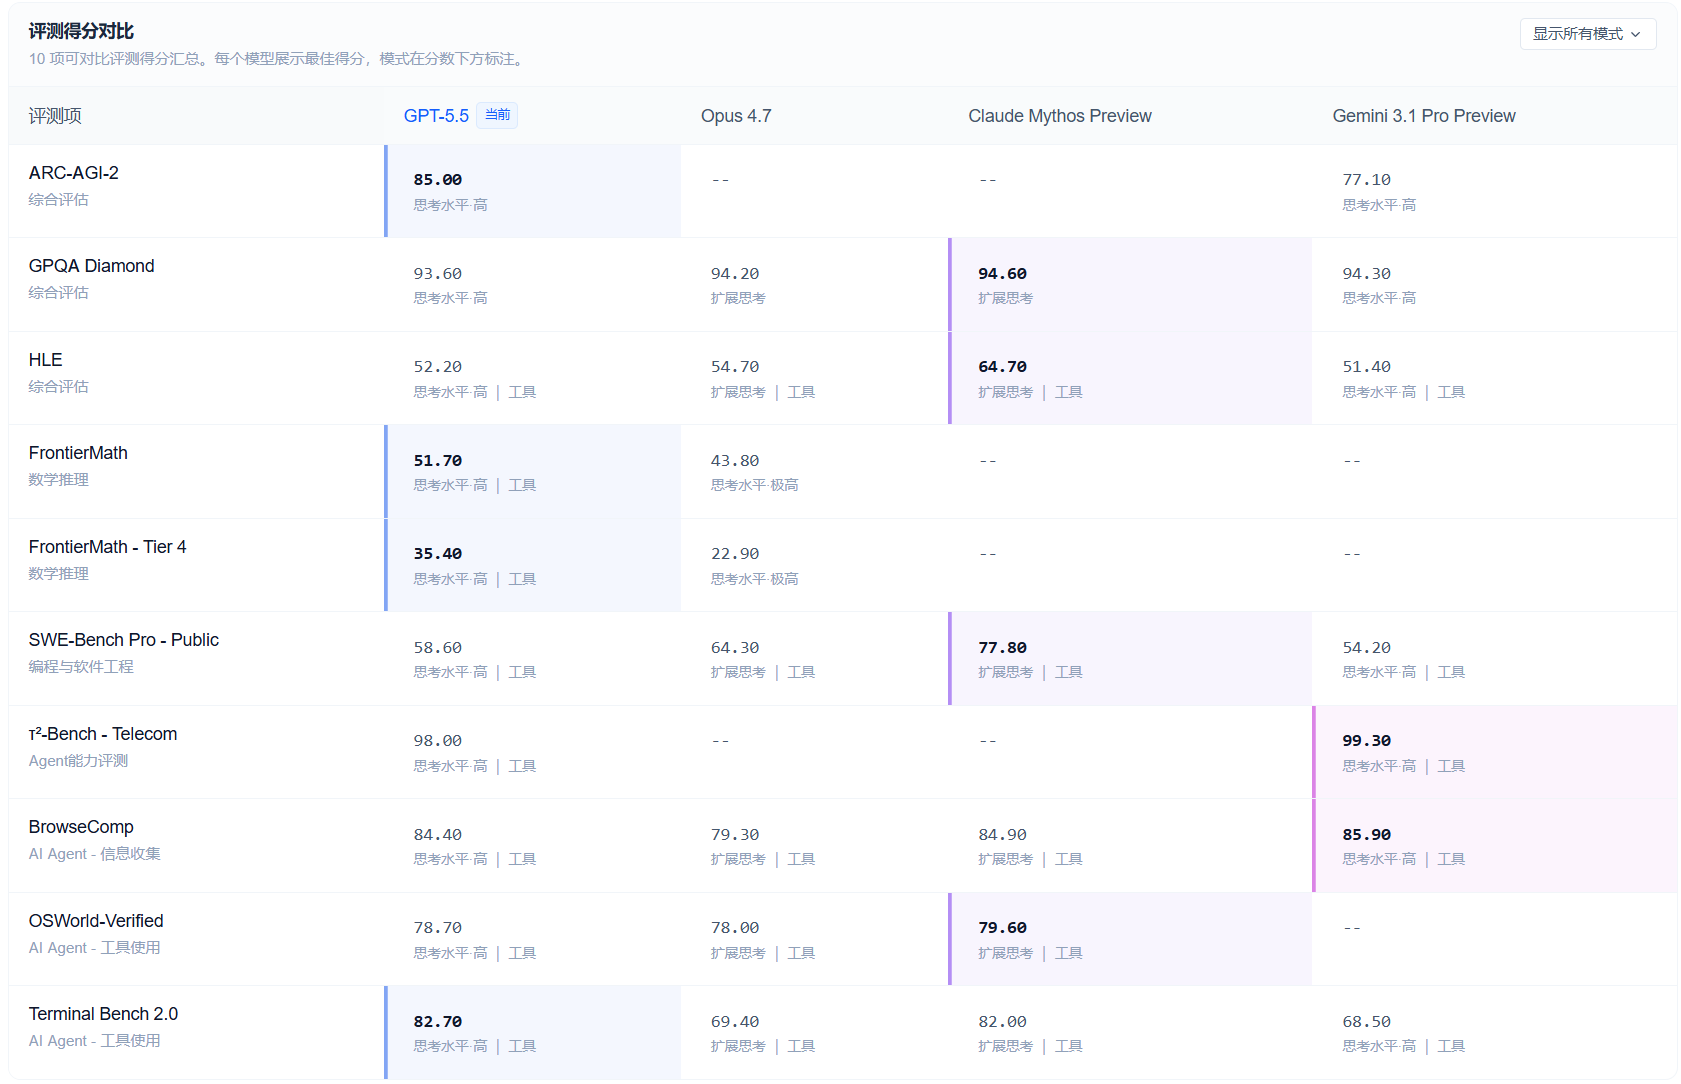Select the FrontierMath benchmark row label
This screenshot has width=1681, height=1084.
coord(78,453)
